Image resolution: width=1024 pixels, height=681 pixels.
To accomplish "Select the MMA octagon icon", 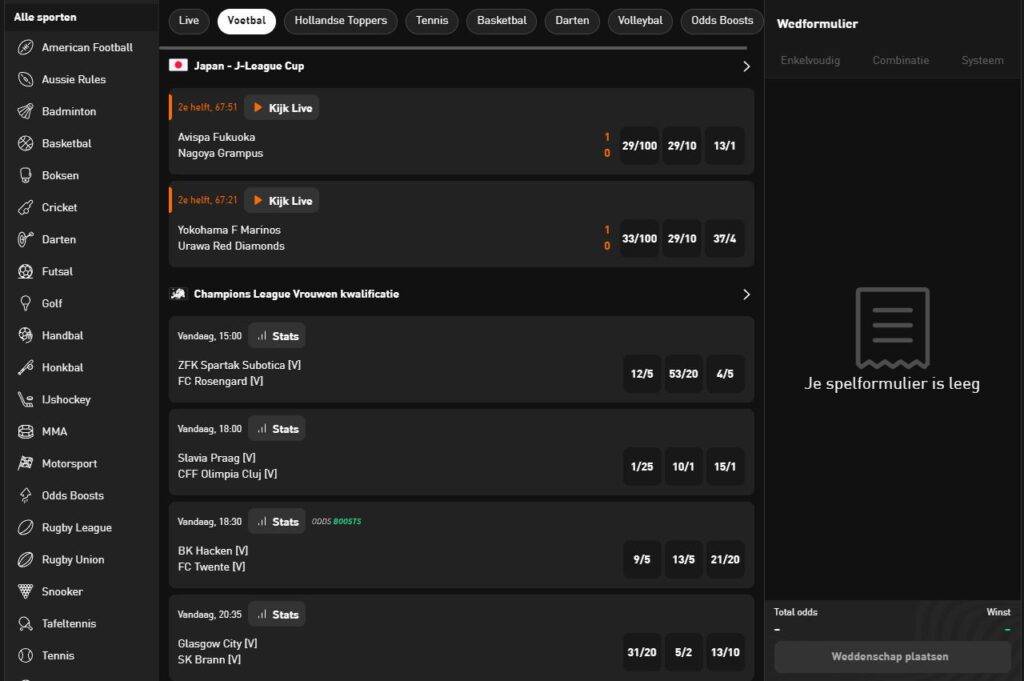I will point(25,431).
